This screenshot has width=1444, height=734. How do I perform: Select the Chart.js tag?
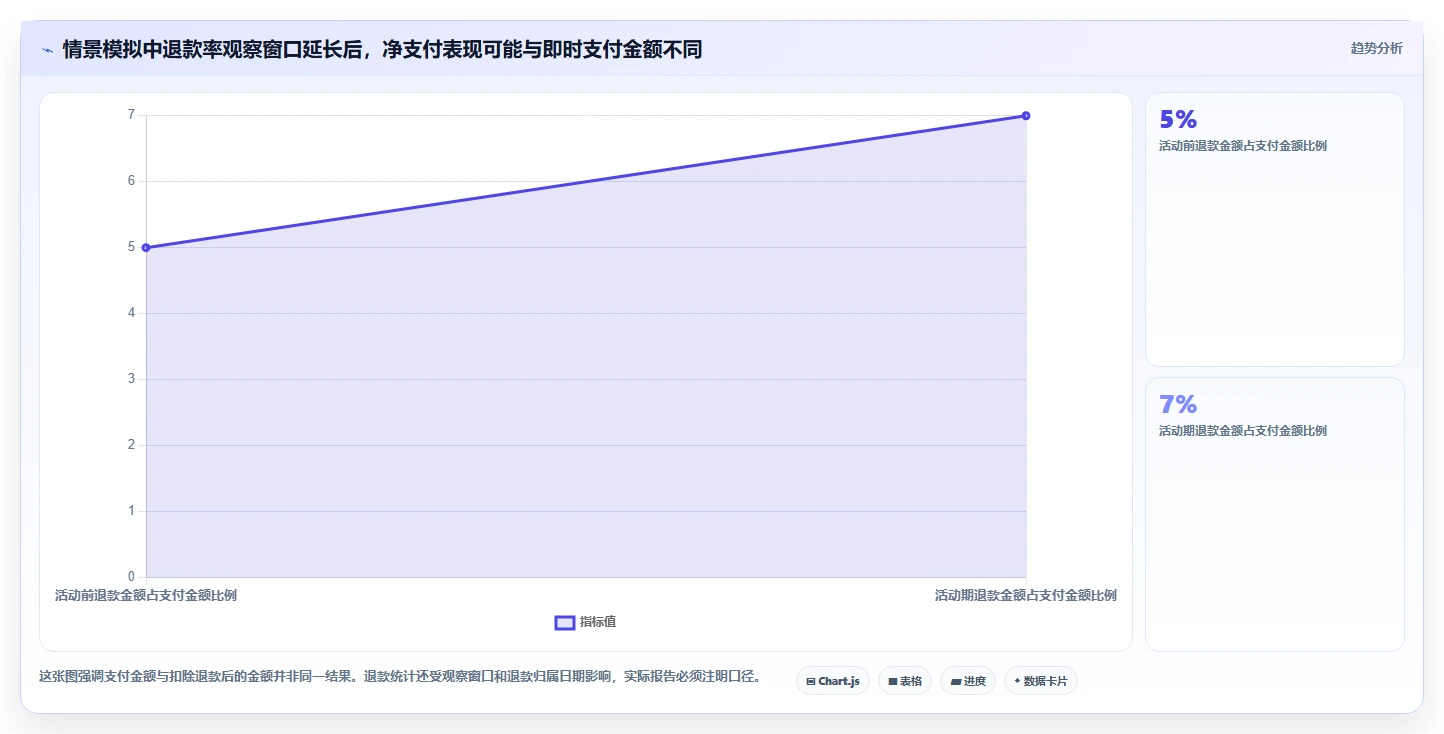[x=833, y=681]
